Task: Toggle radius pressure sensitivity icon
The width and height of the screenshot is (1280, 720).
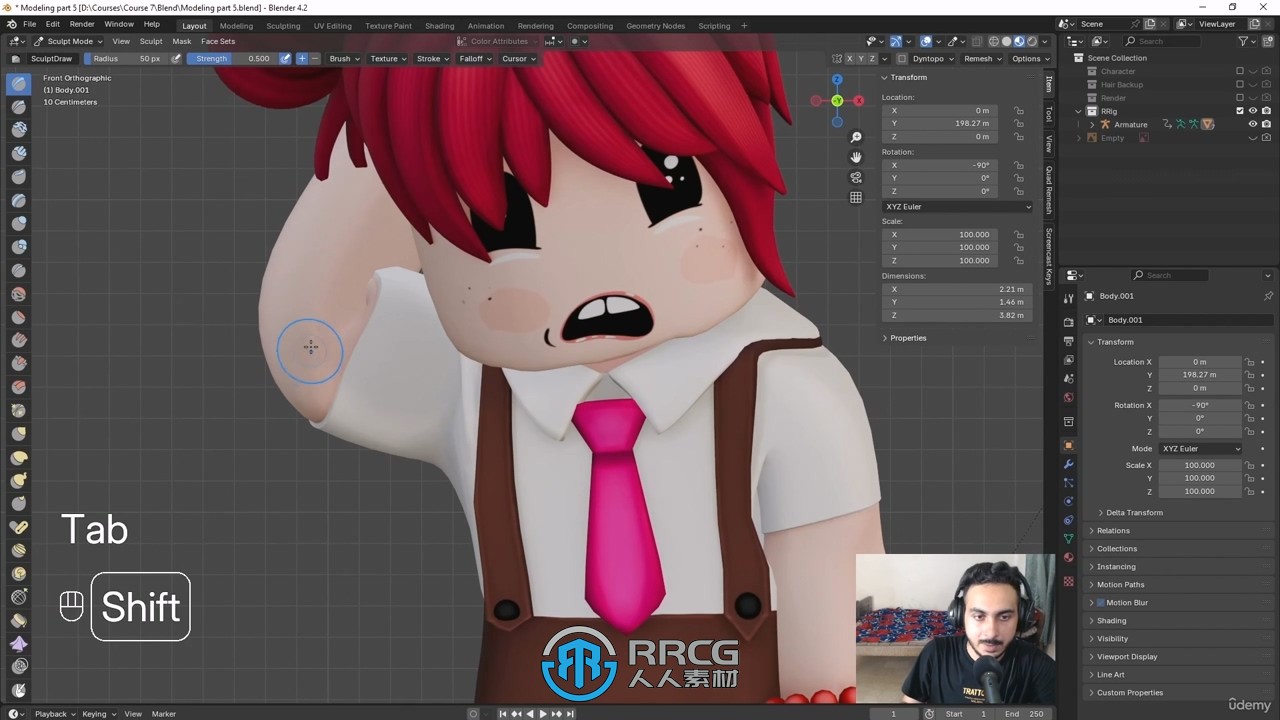Action: [x=176, y=58]
